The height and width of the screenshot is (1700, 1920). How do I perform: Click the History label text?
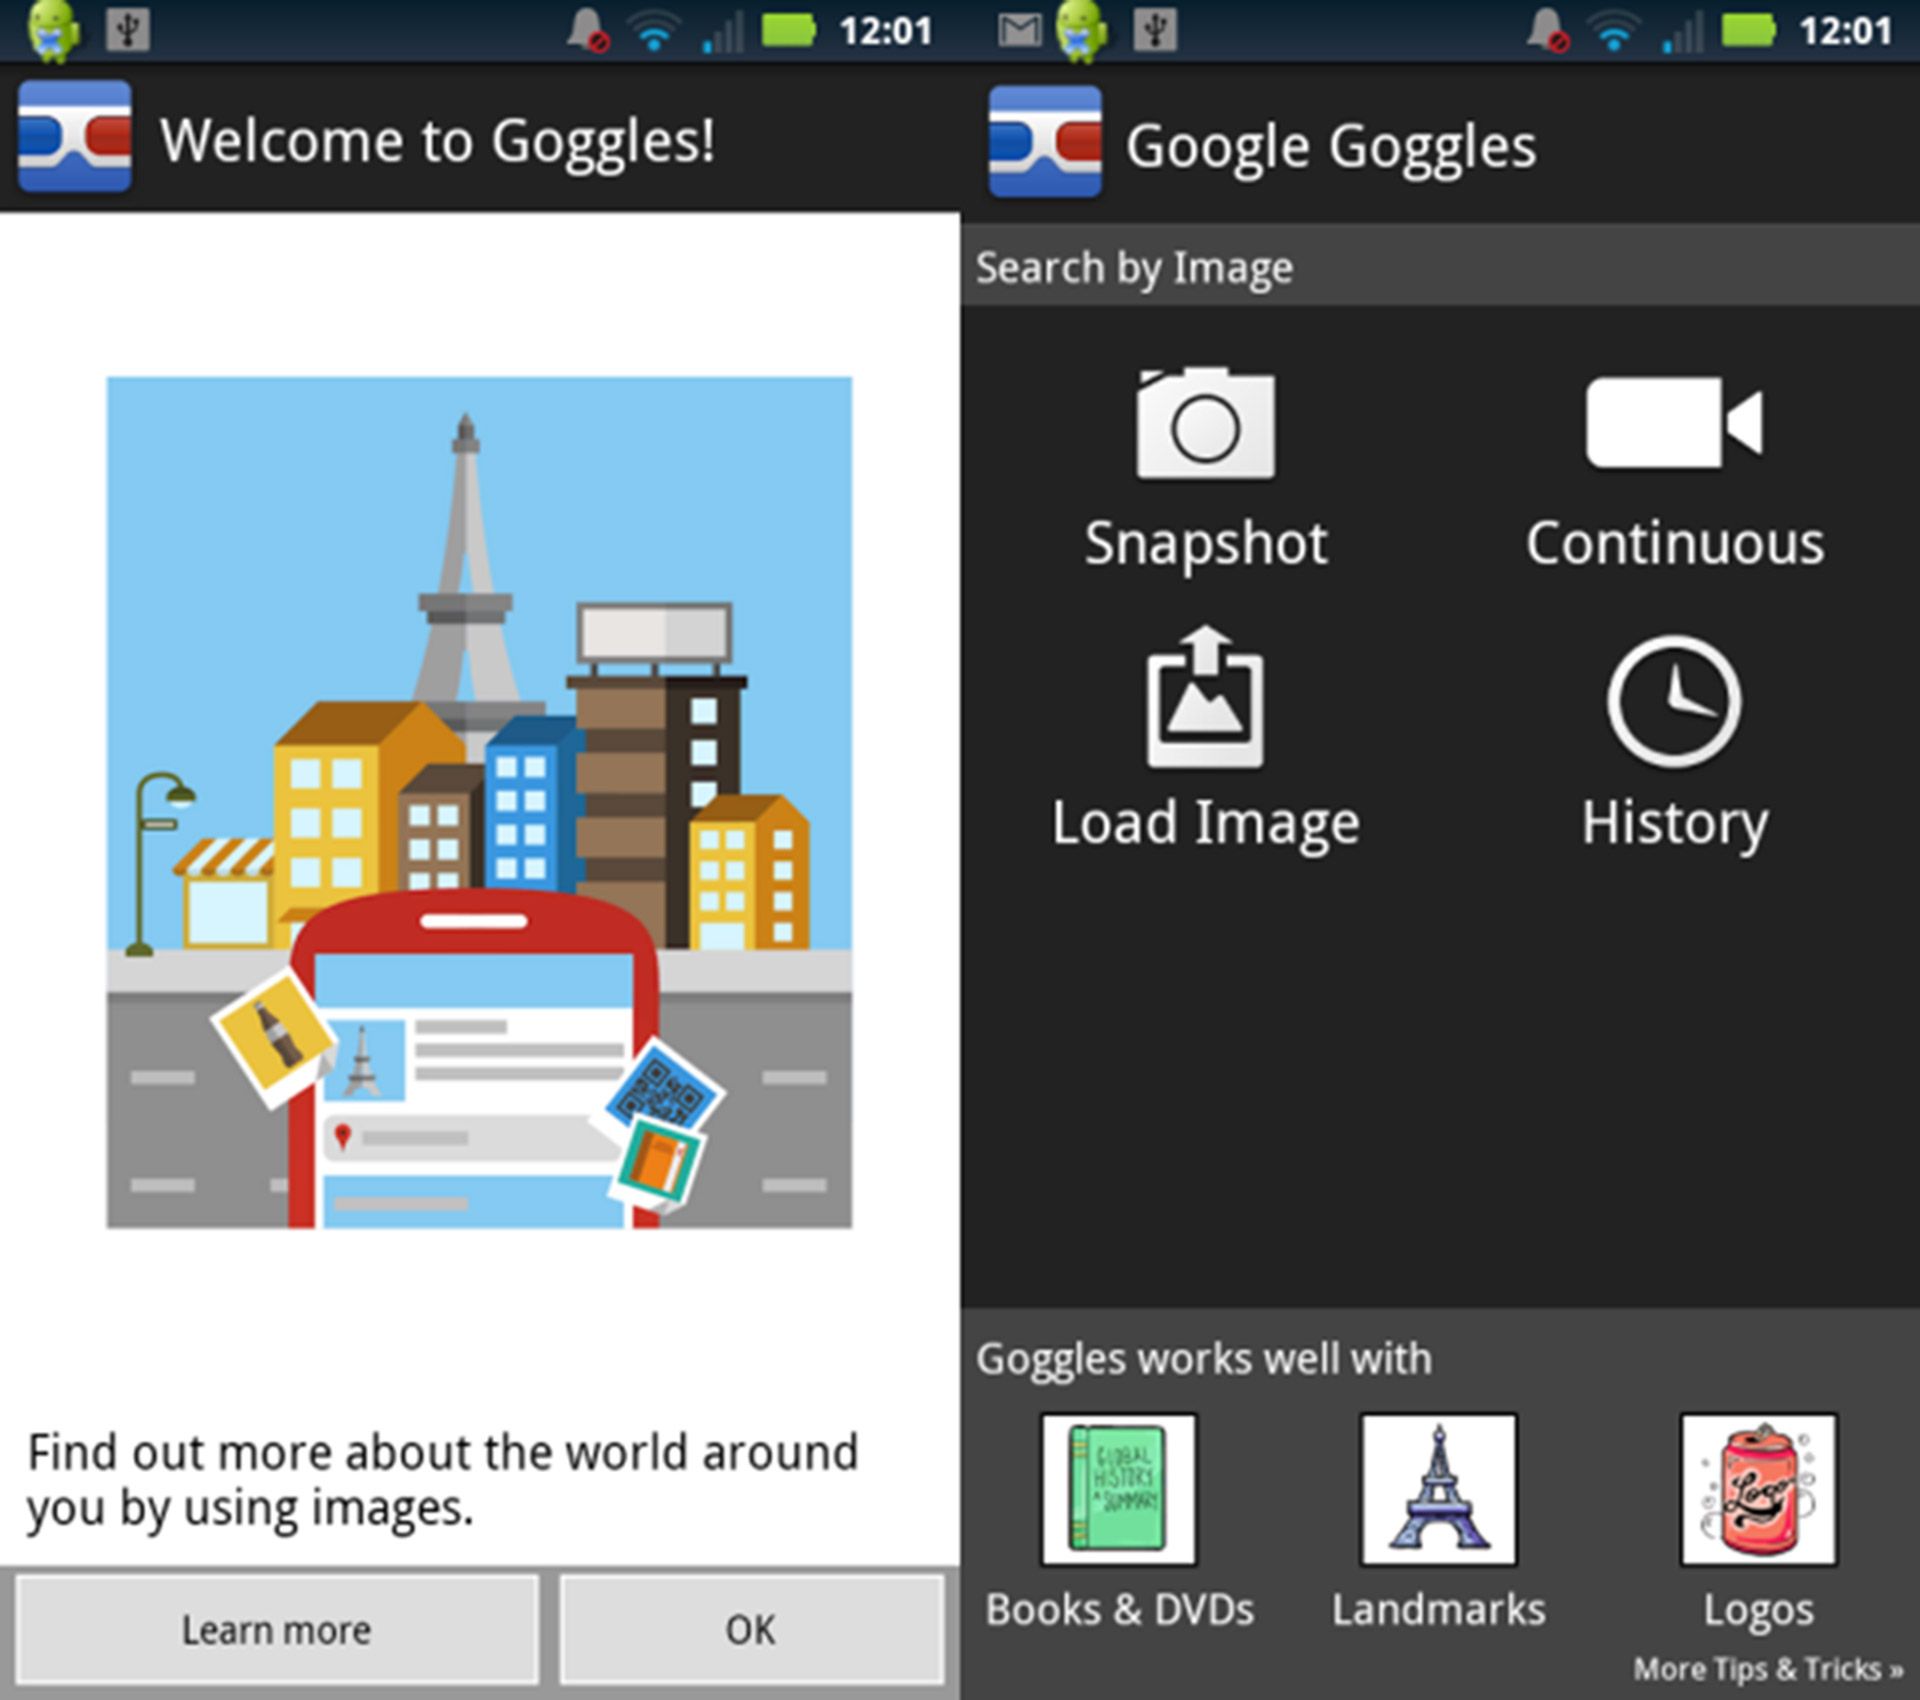1675,823
